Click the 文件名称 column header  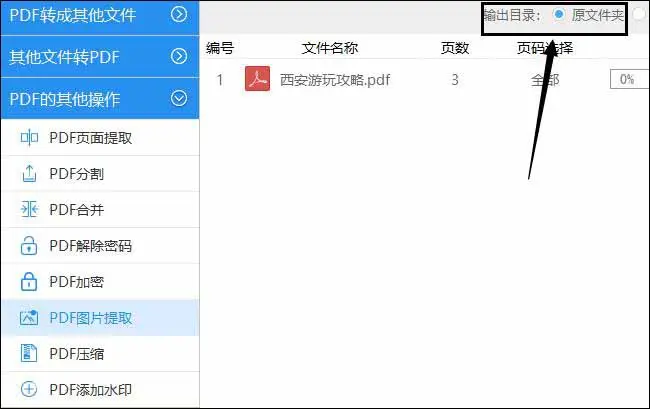[x=330, y=48]
